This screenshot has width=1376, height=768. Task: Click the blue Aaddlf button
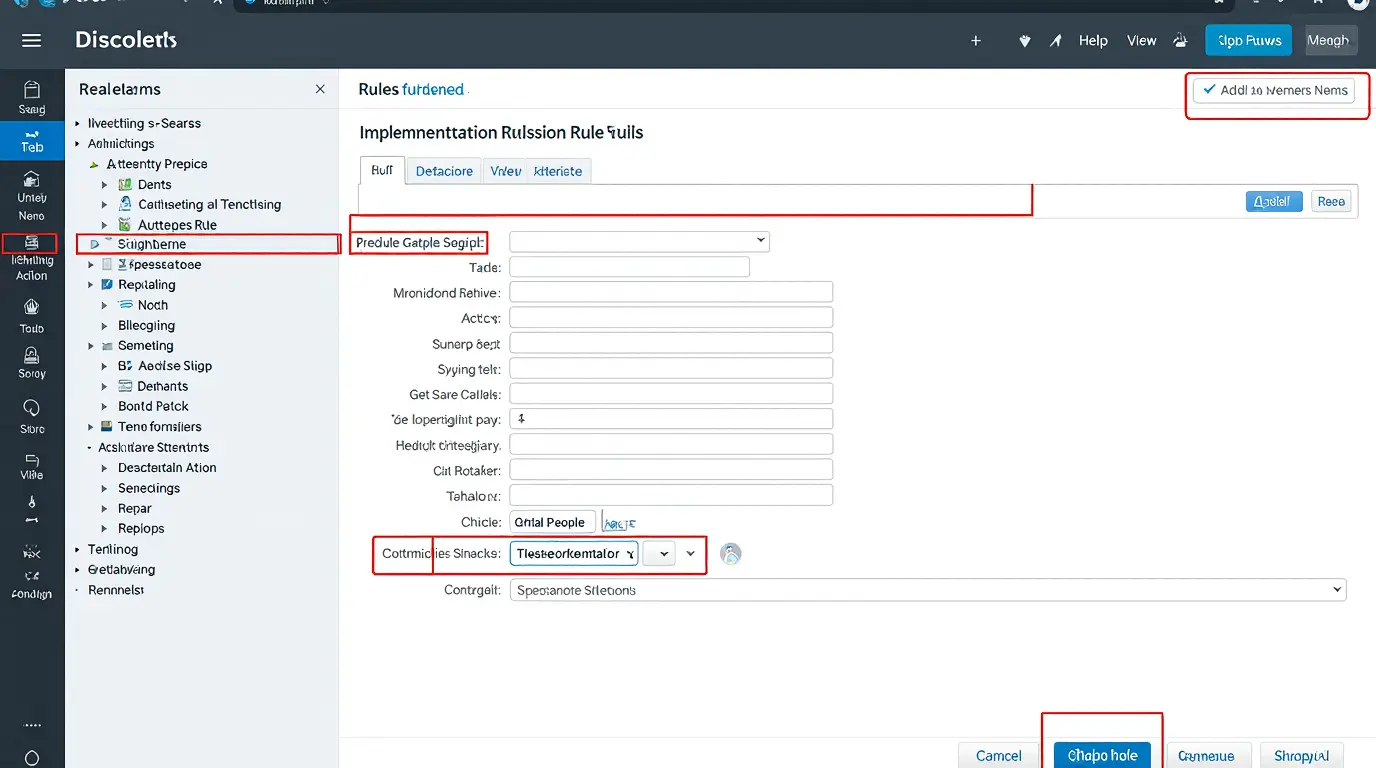tap(1274, 202)
